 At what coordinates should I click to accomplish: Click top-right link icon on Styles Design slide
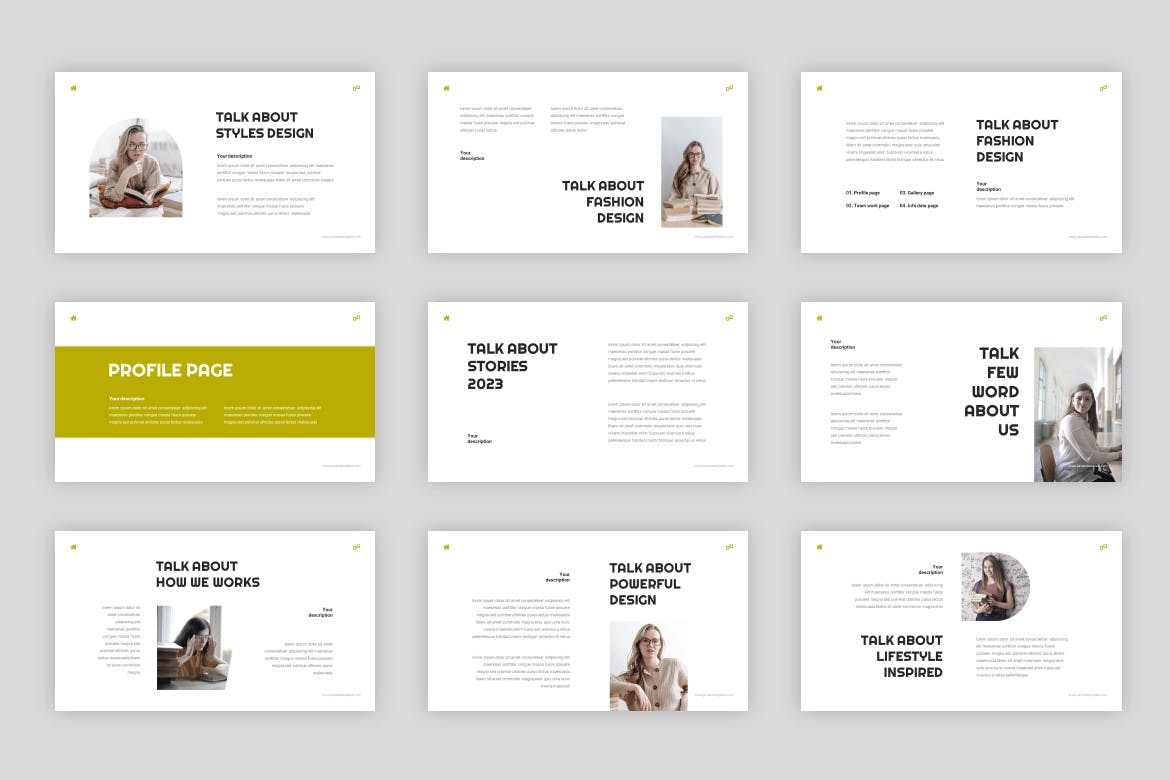(x=356, y=88)
